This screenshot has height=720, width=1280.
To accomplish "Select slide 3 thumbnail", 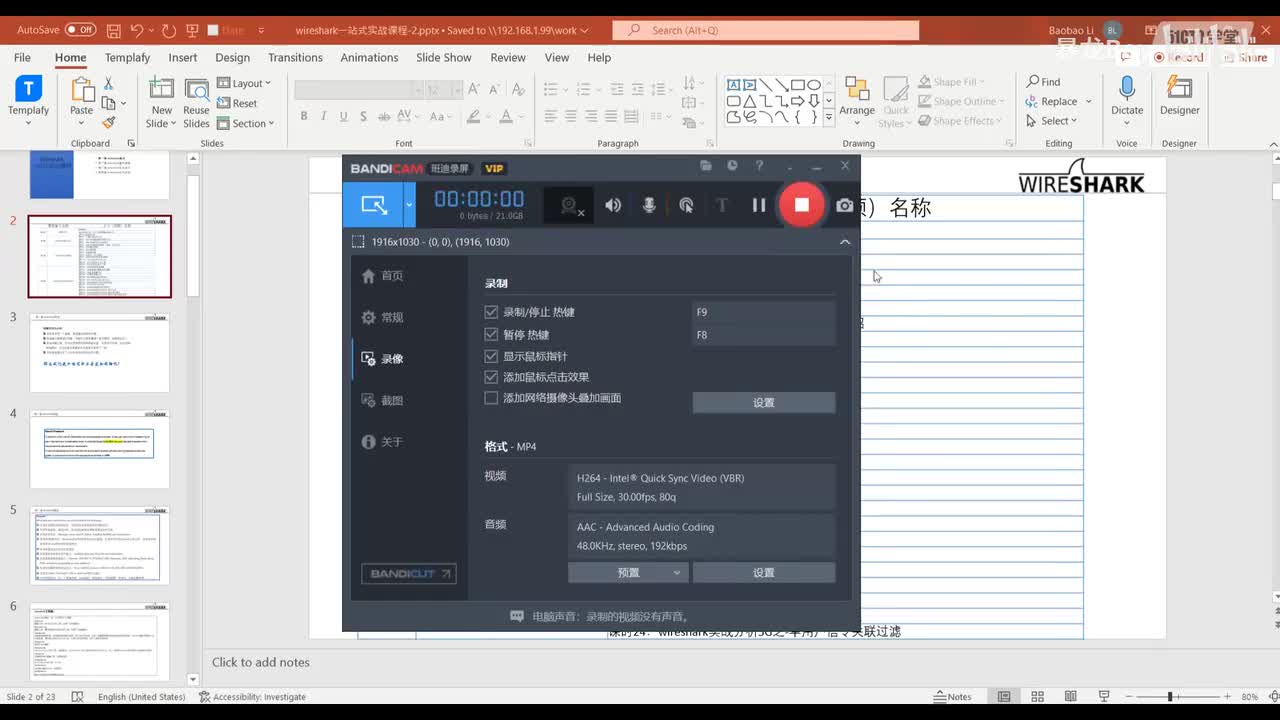I will (100, 352).
